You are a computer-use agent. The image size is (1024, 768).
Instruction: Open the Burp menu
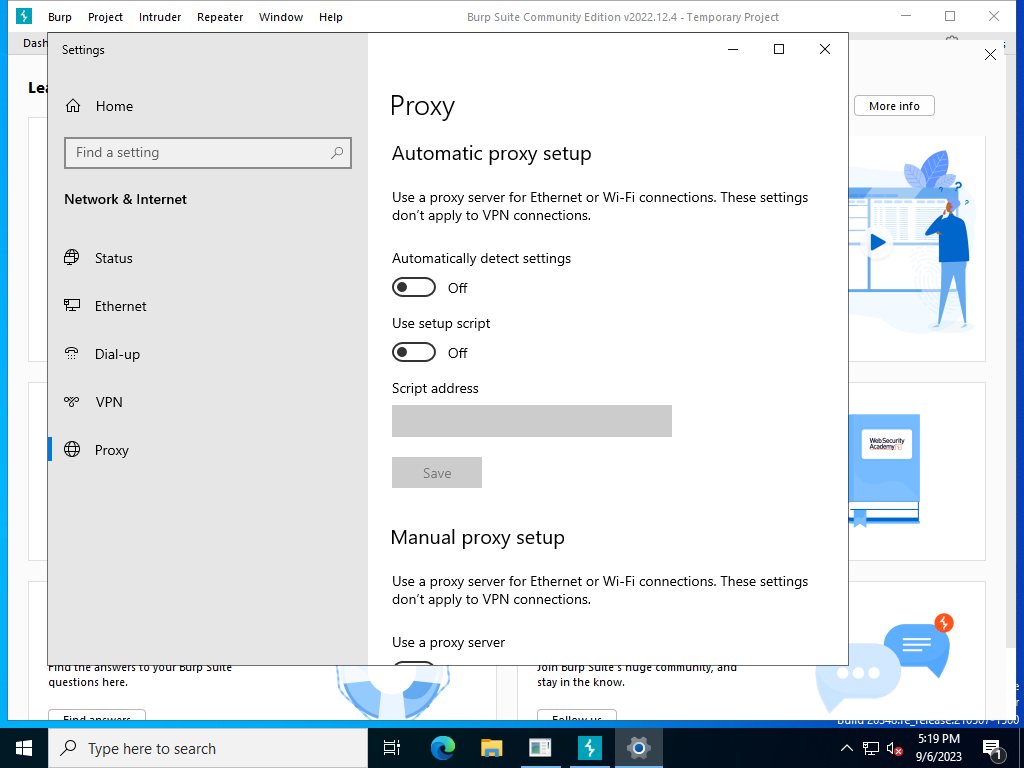pos(59,17)
